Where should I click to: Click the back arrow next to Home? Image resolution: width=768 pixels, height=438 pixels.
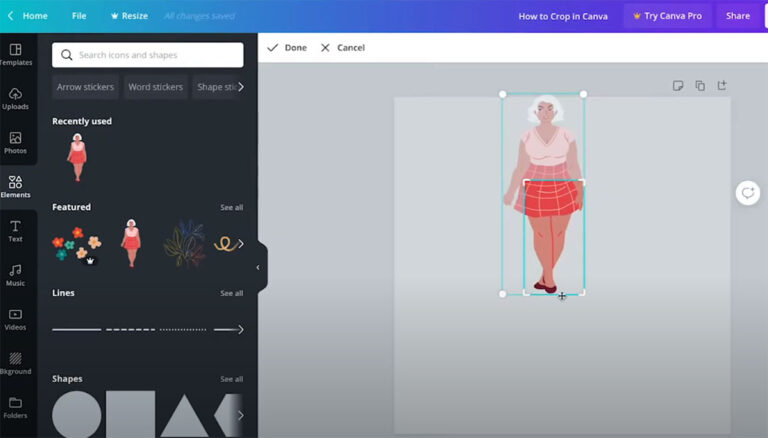tap(11, 16)
